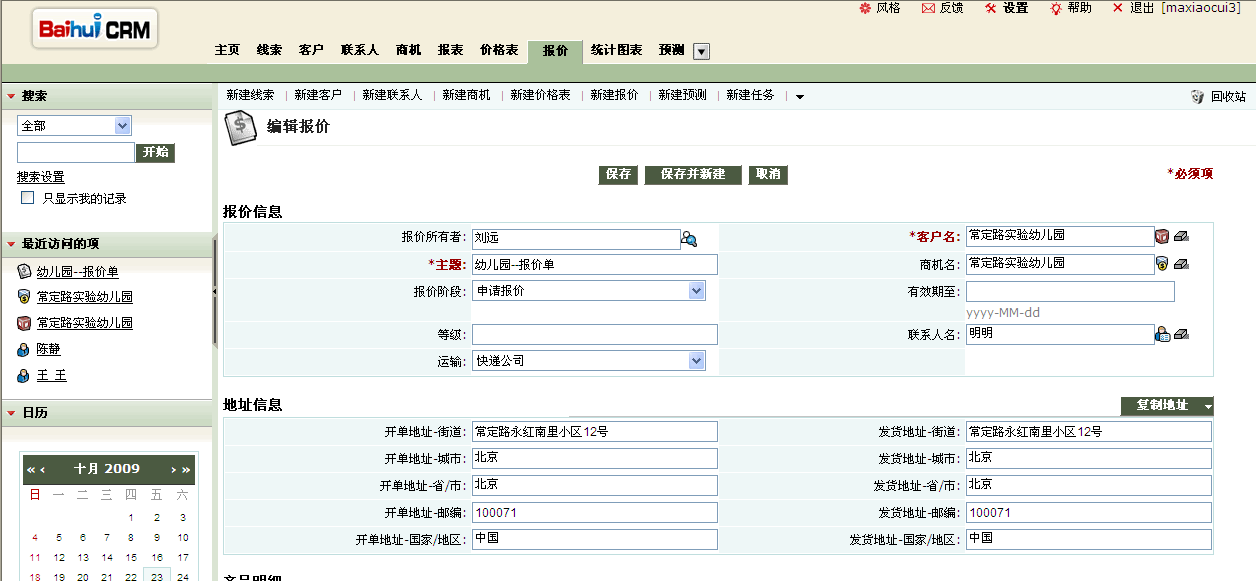This screenshot has height=581, width=1256.
Task: Open the 回收站 recycle bin icon
Action: tap(1197, 96)
